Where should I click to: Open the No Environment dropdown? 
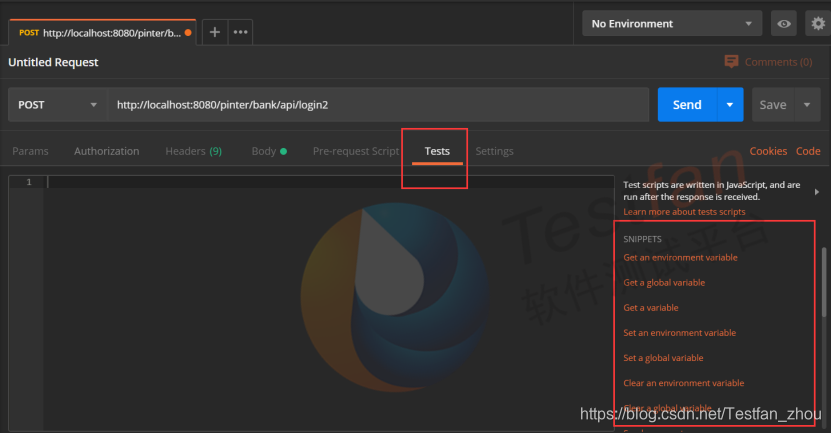(672, 24)
